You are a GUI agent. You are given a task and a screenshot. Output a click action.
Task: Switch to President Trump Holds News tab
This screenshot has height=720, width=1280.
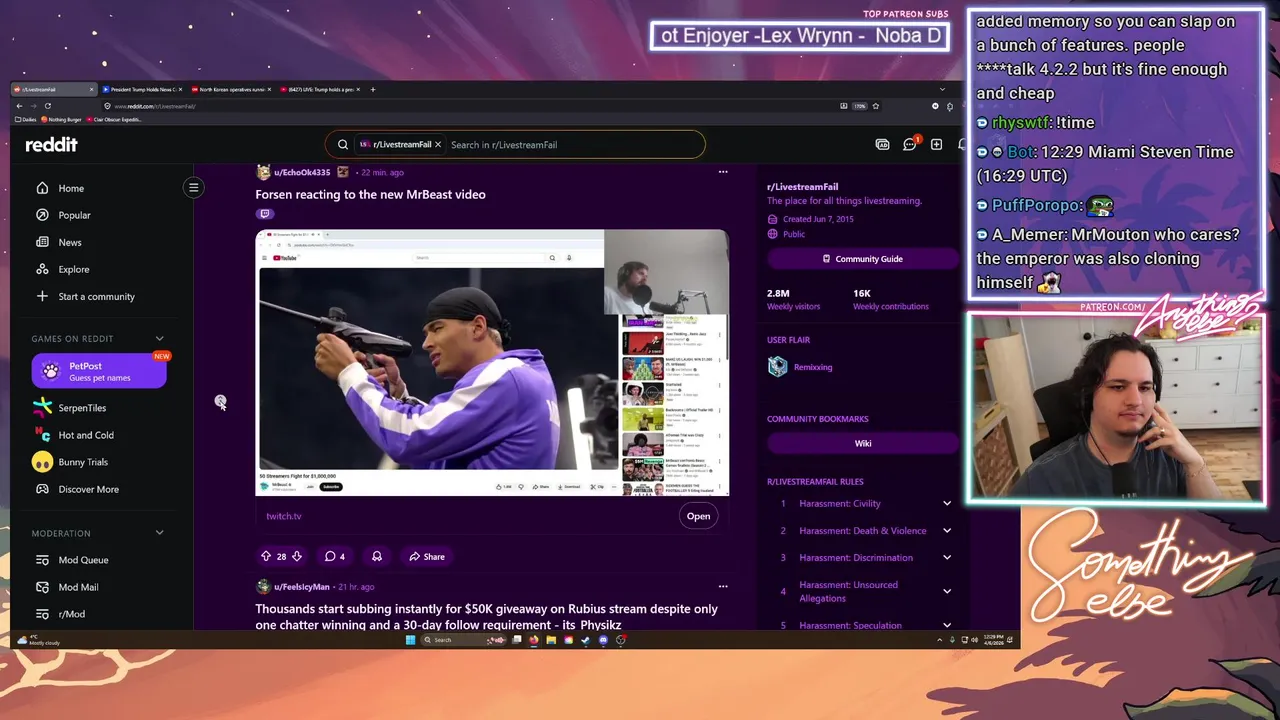click(143, 90)
